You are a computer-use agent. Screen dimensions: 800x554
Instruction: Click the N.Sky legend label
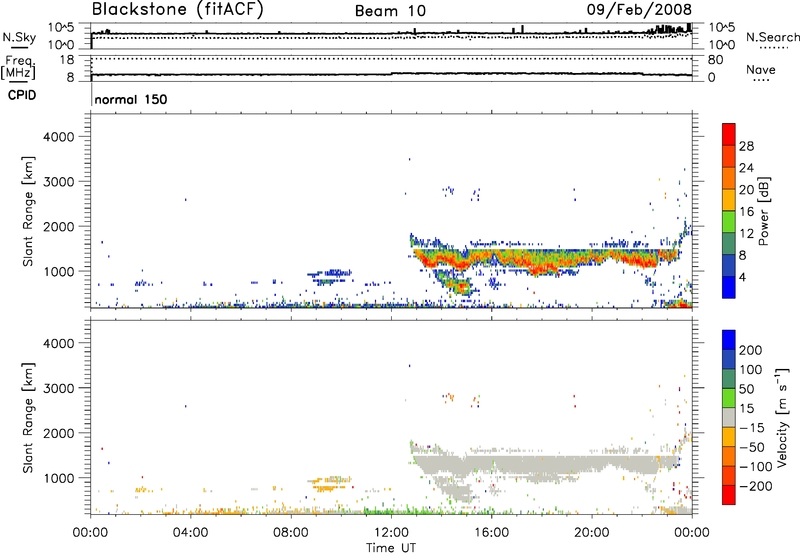(19, 37)
